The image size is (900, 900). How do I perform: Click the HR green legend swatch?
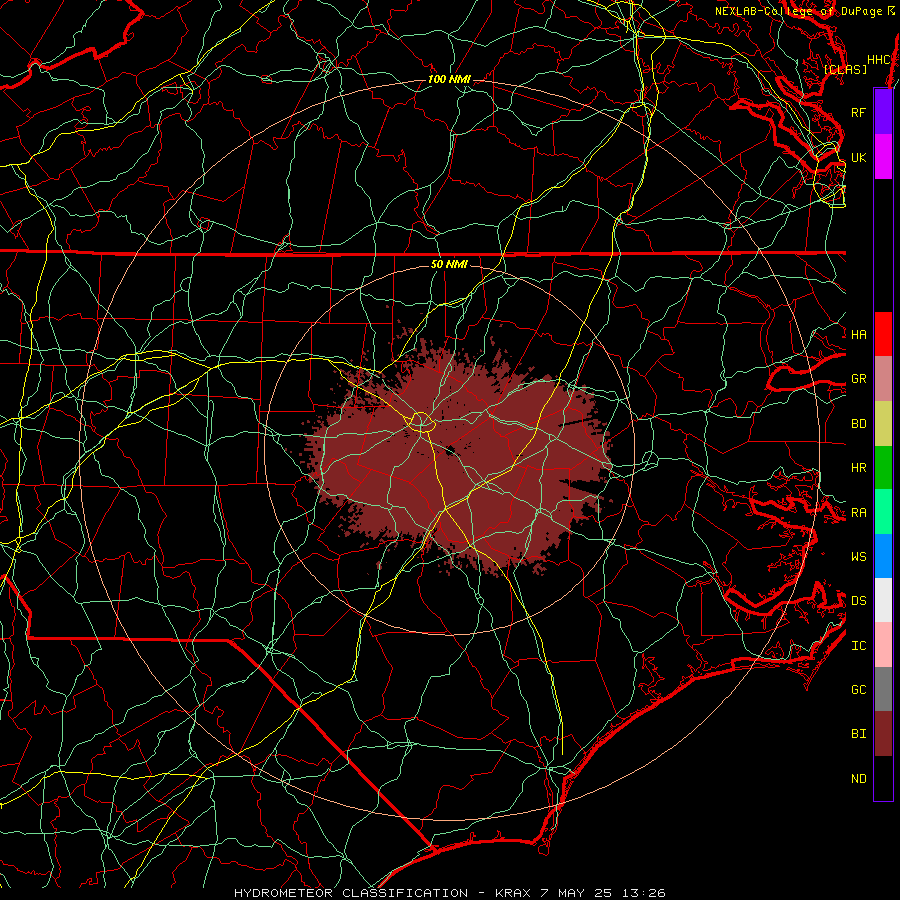tap(883, 468)
